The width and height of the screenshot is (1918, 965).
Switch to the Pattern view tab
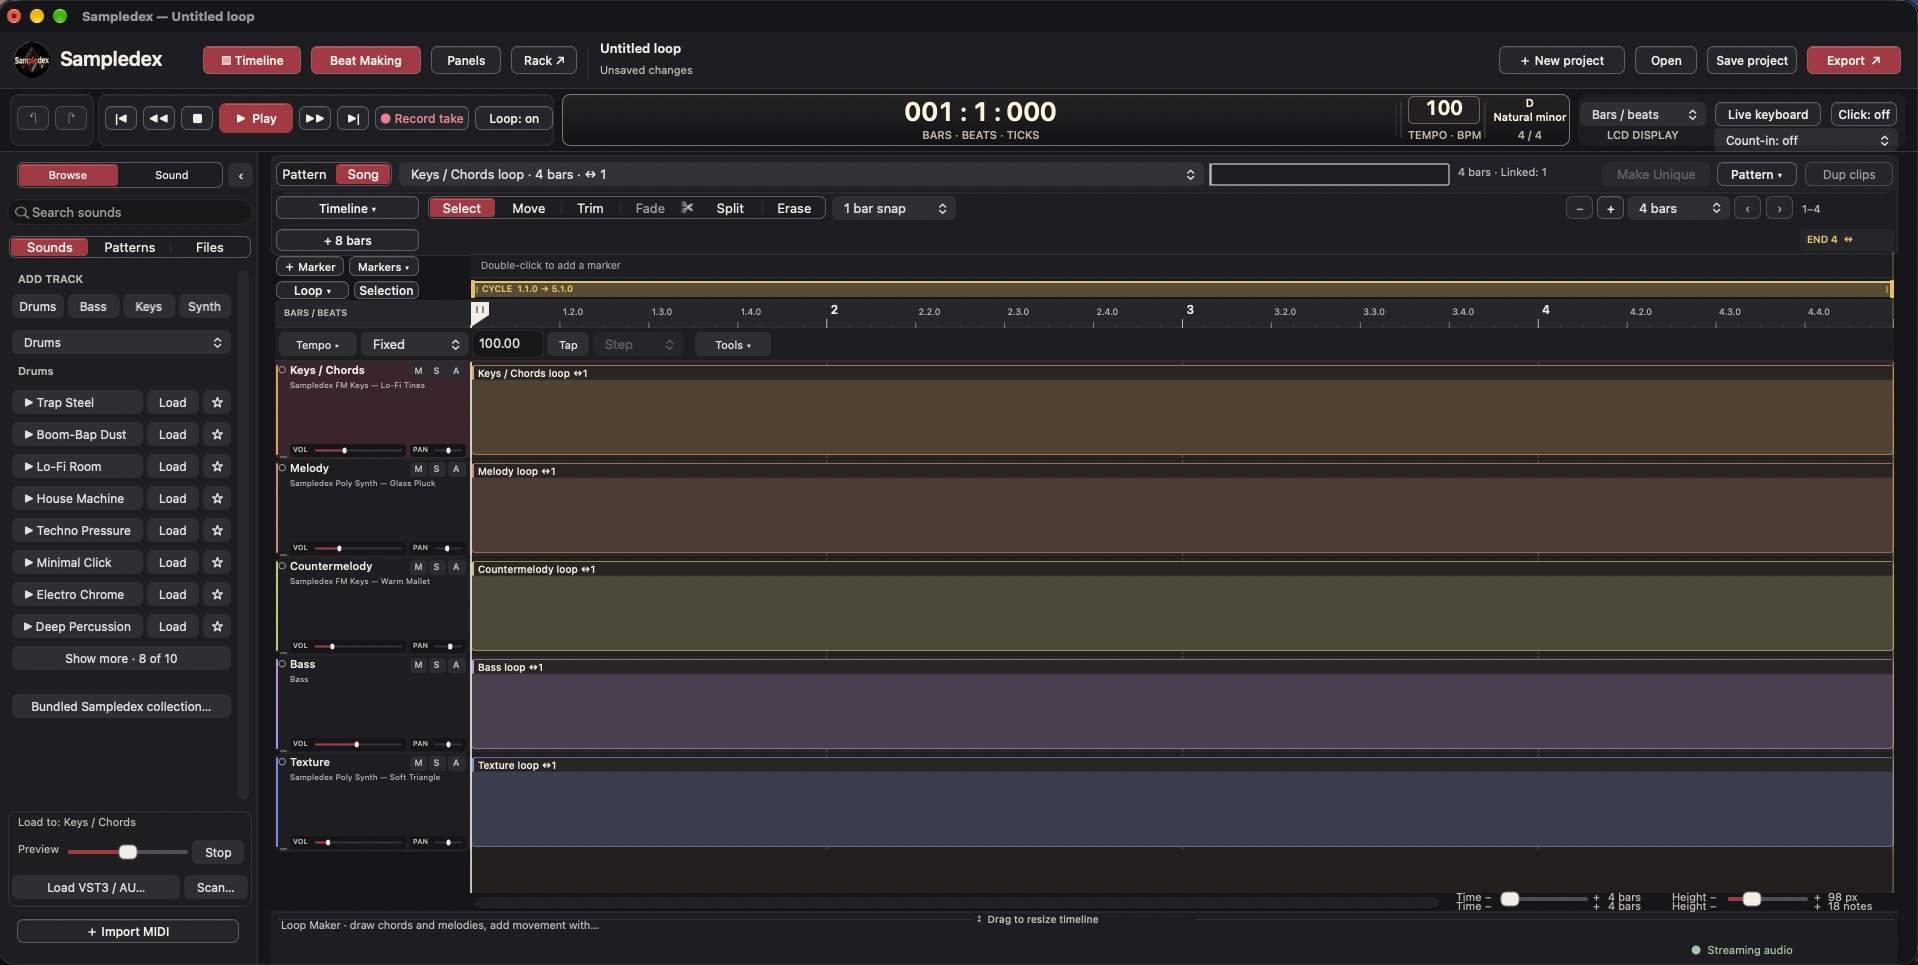(304, 174)
